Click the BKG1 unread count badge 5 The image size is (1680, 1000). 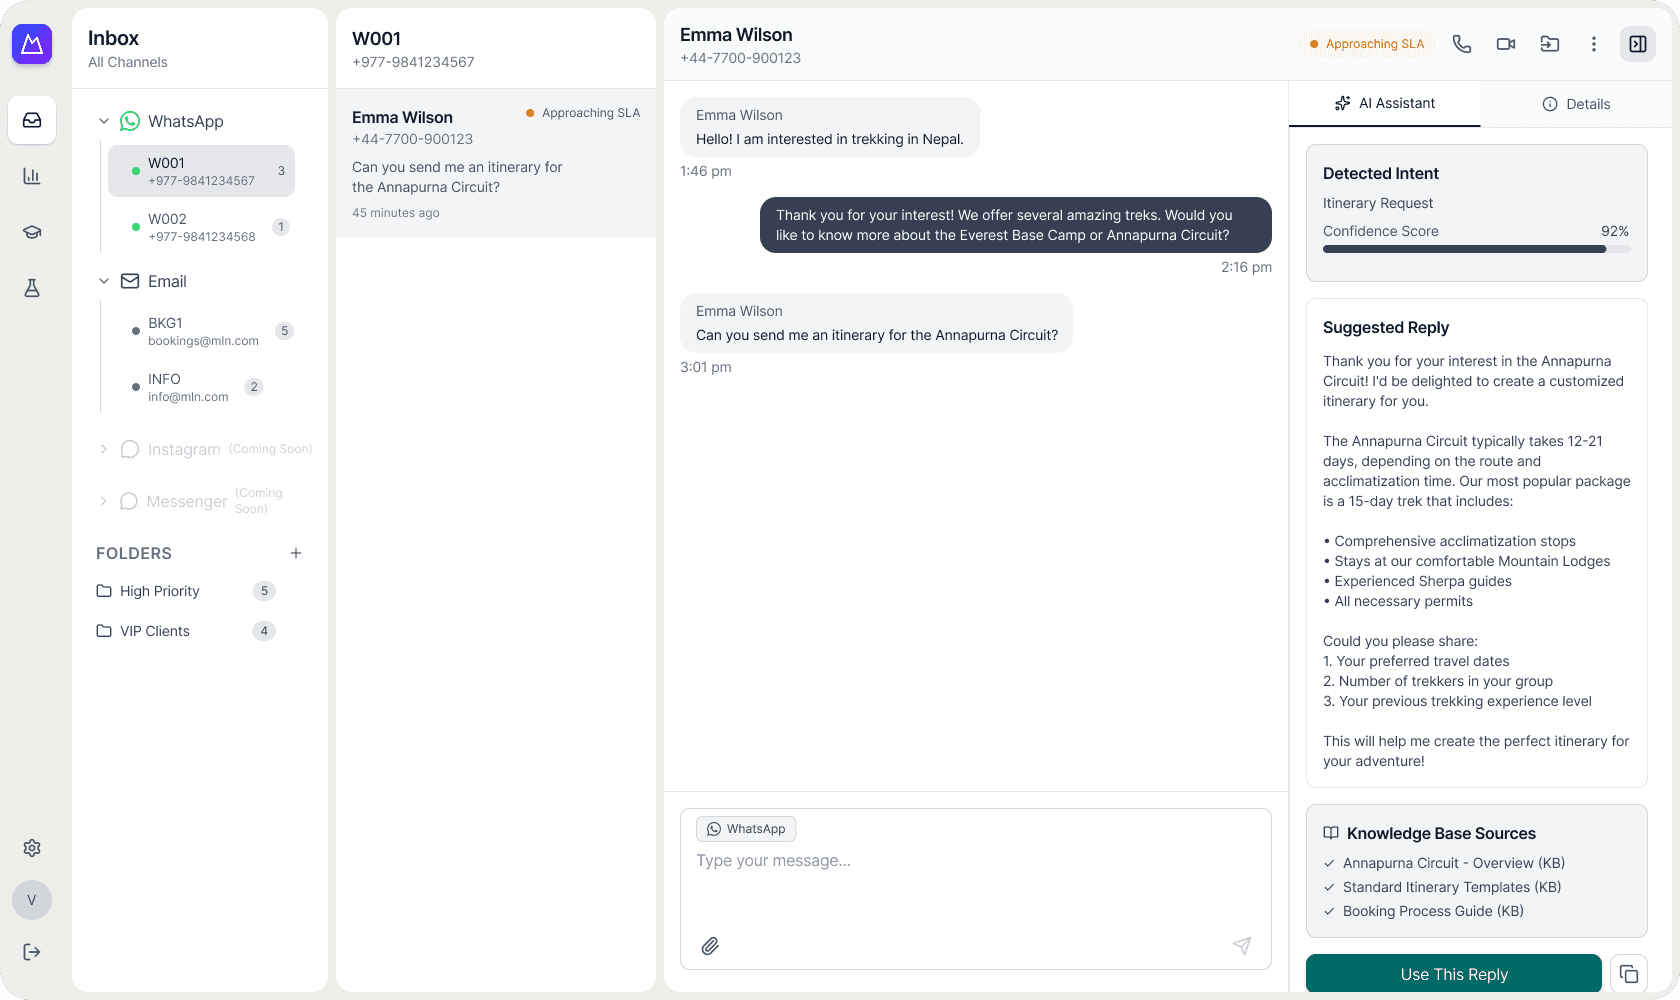284,331
